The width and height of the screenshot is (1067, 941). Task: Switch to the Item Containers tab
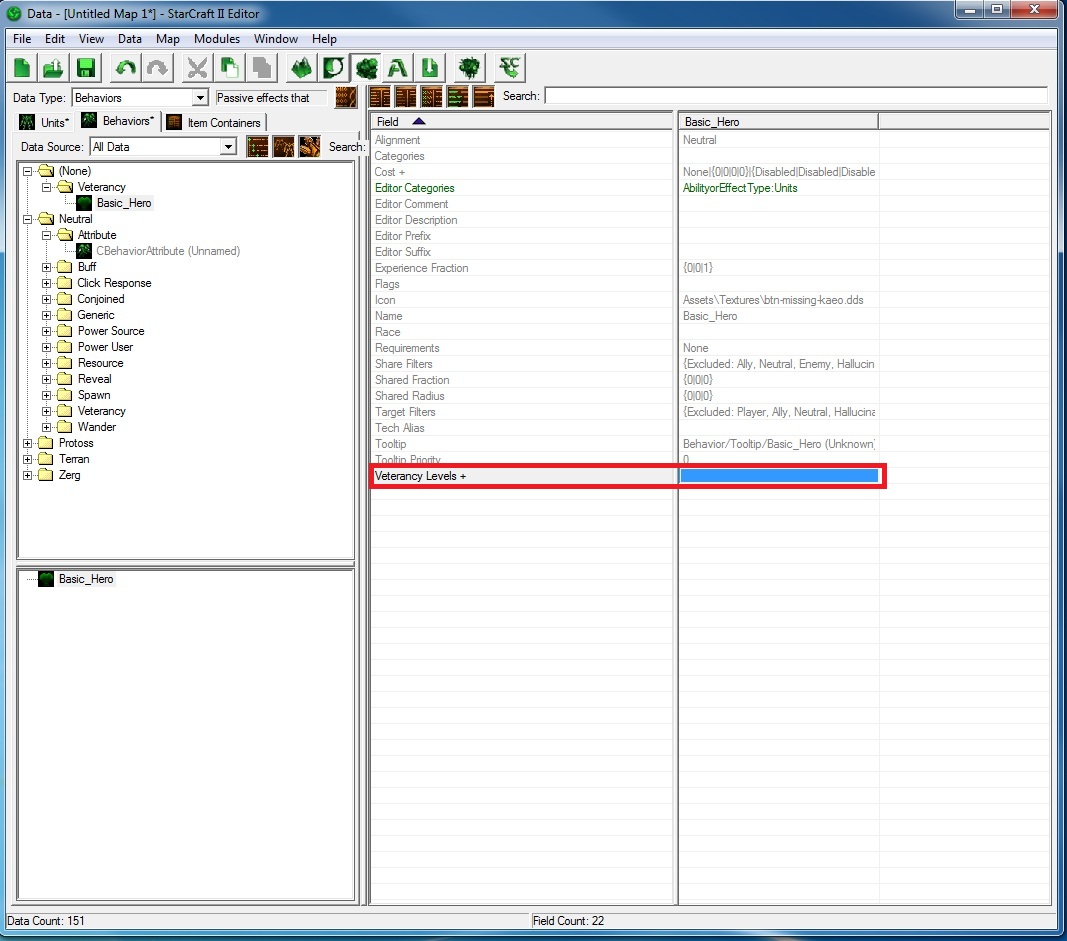coord(214,122)
